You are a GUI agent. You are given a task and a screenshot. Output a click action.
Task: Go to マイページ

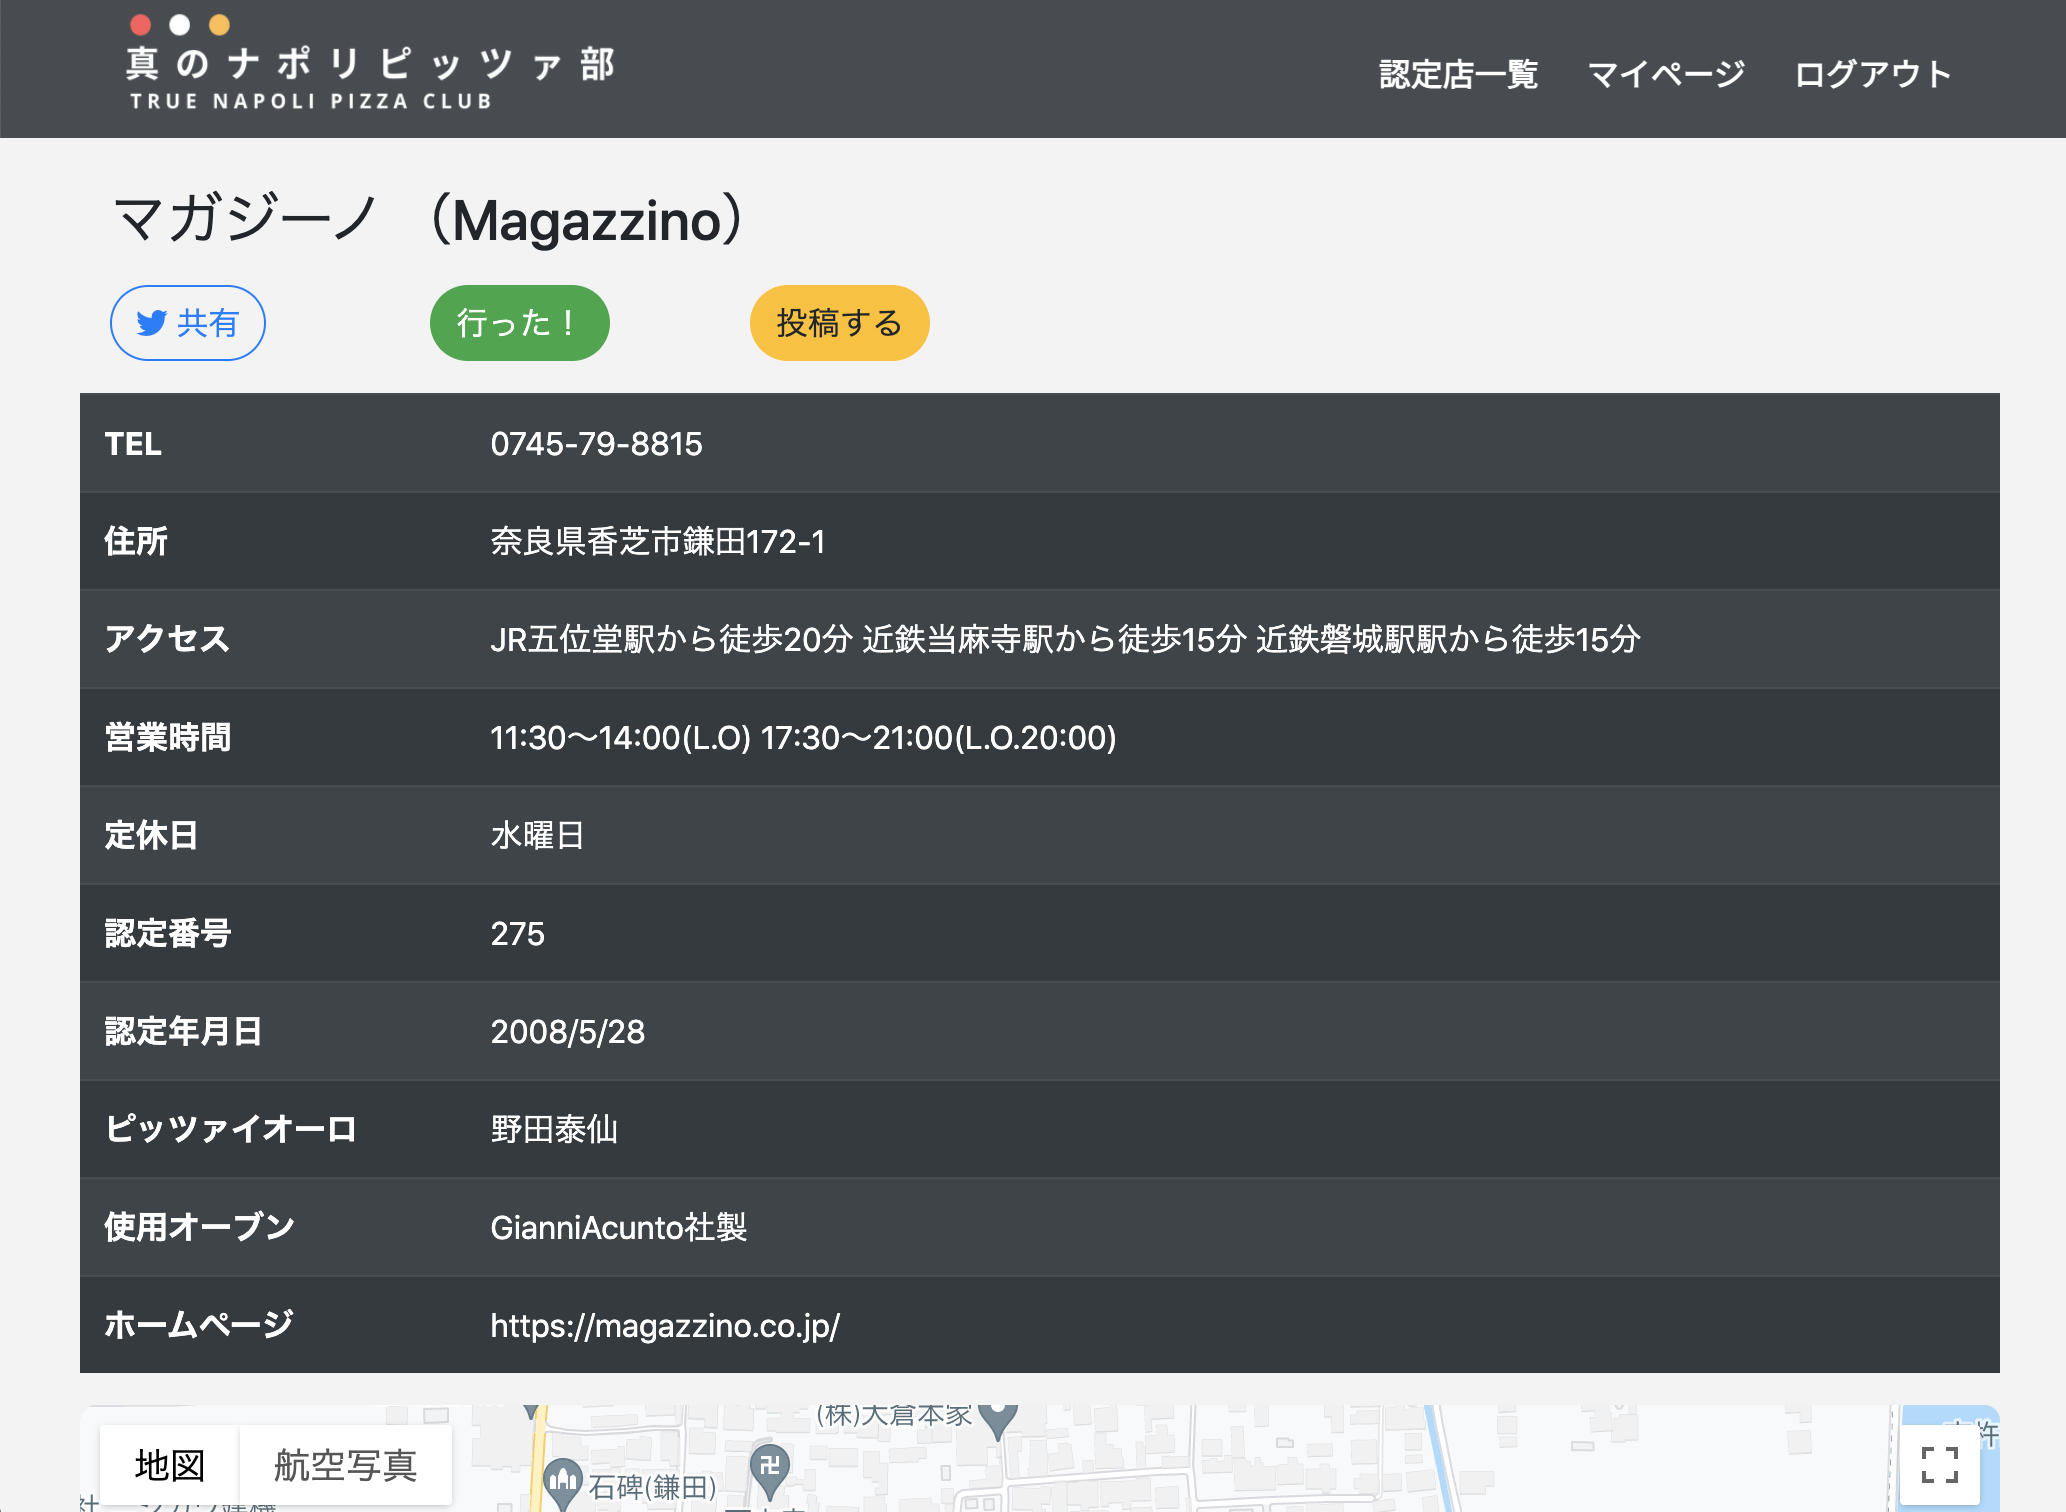(1666, 74)
